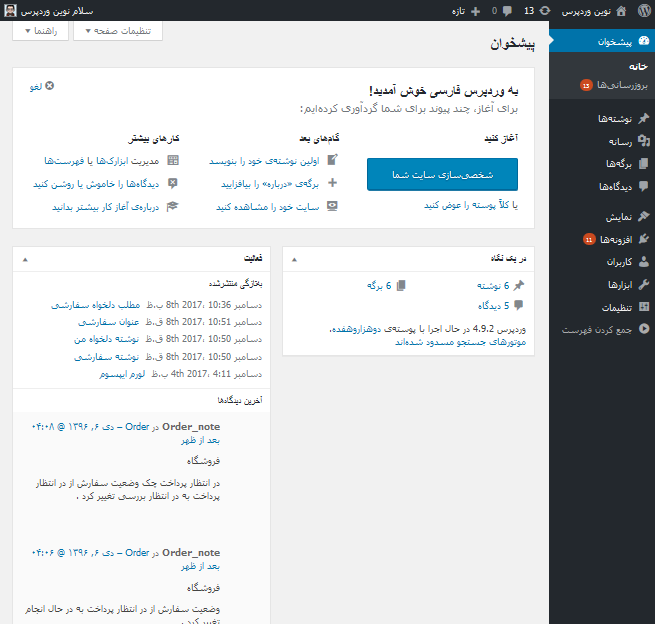
Task: Open the سایت خود را مشاهده کنید link
Action: (x=267, y=207)
